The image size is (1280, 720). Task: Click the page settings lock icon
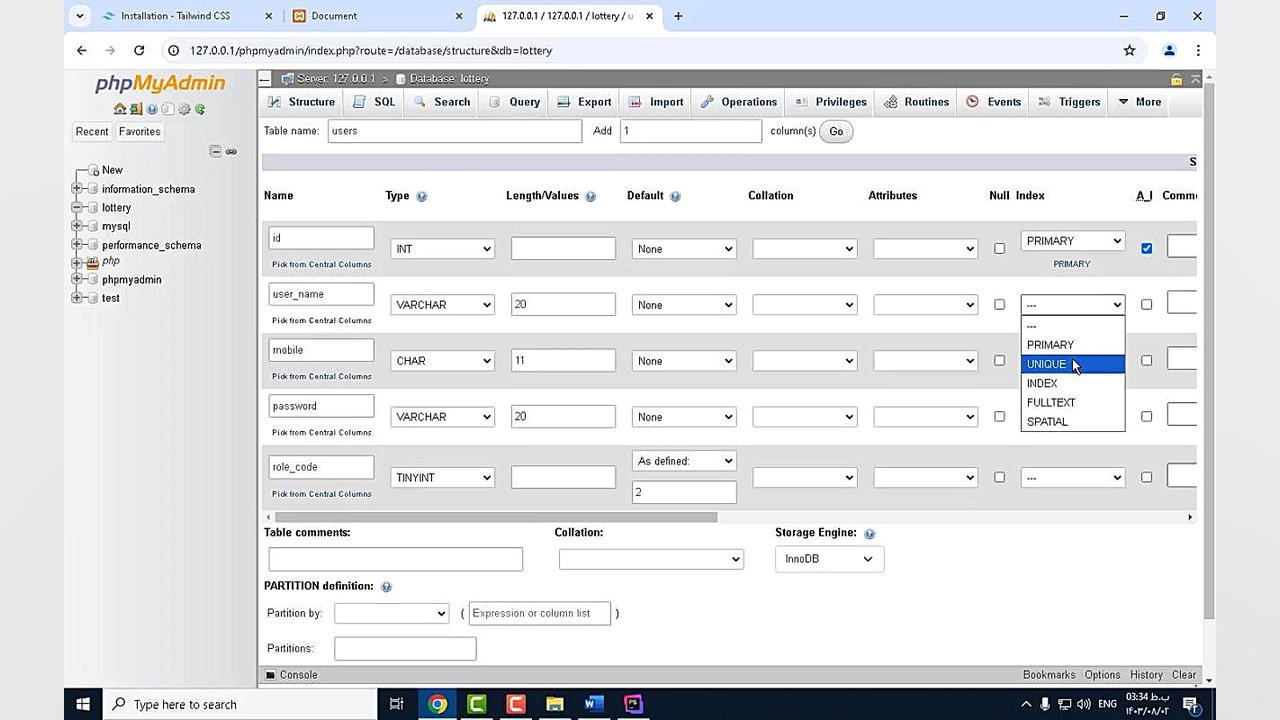click(x=1177, y=79)
